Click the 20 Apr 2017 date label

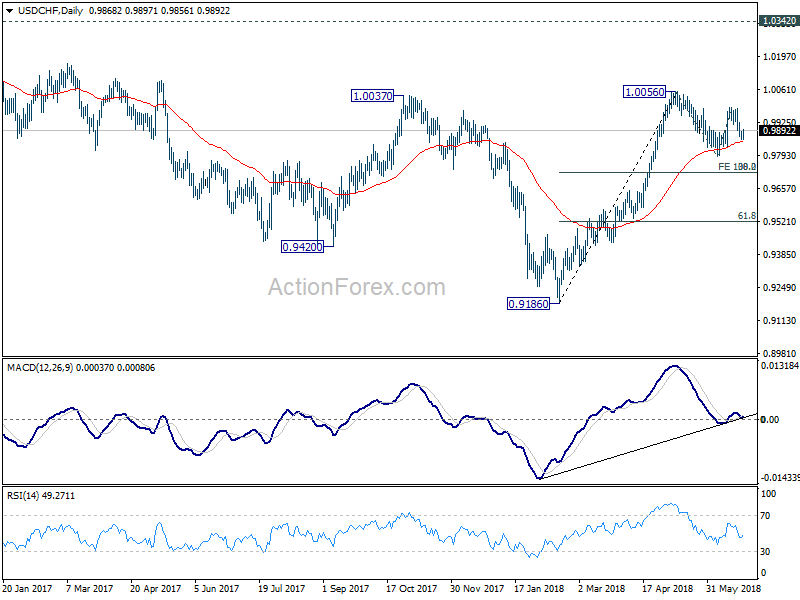pyautogui.click(x=156, y=589)
